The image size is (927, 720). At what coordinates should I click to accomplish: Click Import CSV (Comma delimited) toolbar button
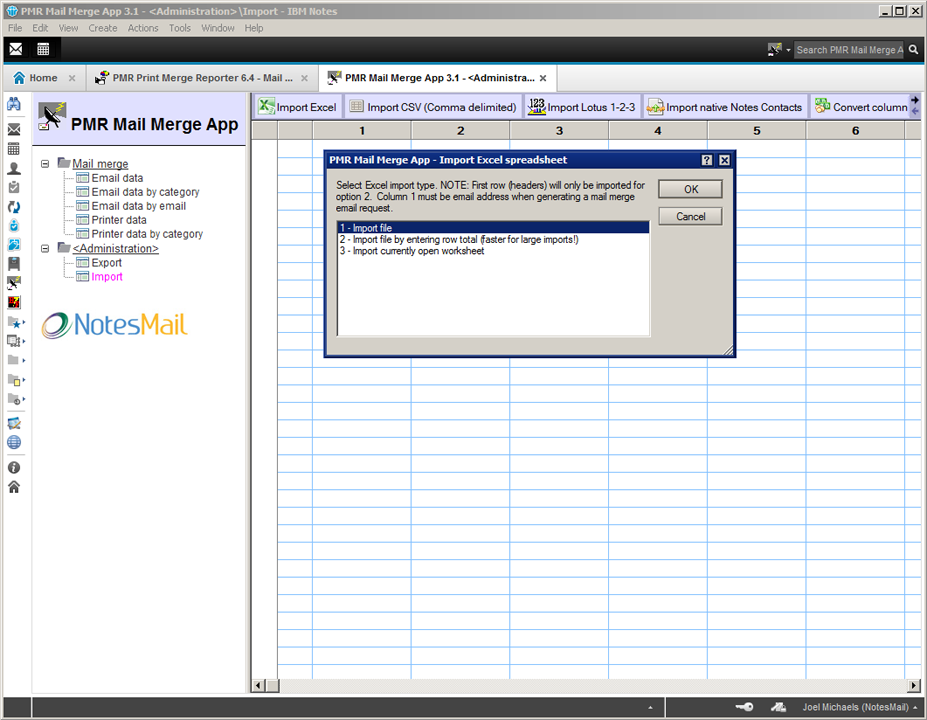(x=432, y=107)
